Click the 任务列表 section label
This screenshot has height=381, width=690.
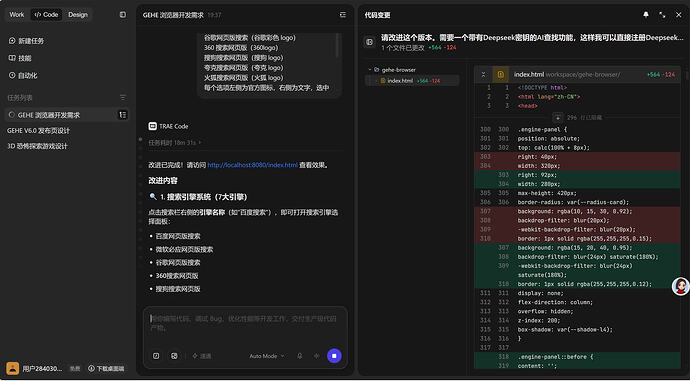tap(20, 97)
